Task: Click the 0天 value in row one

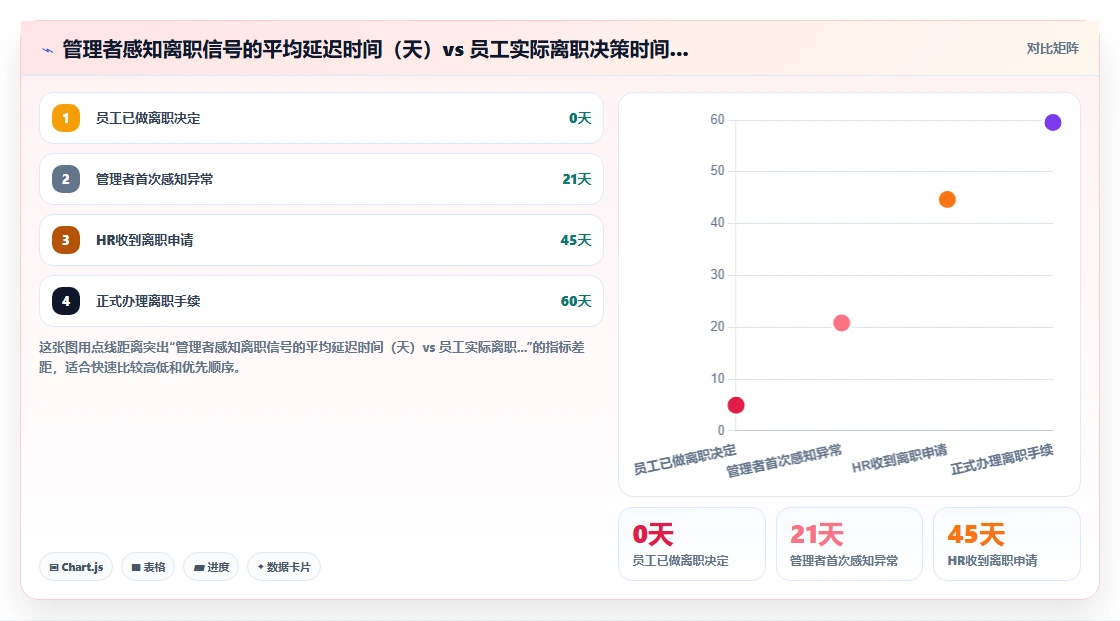Action: [x=580, y=118]
